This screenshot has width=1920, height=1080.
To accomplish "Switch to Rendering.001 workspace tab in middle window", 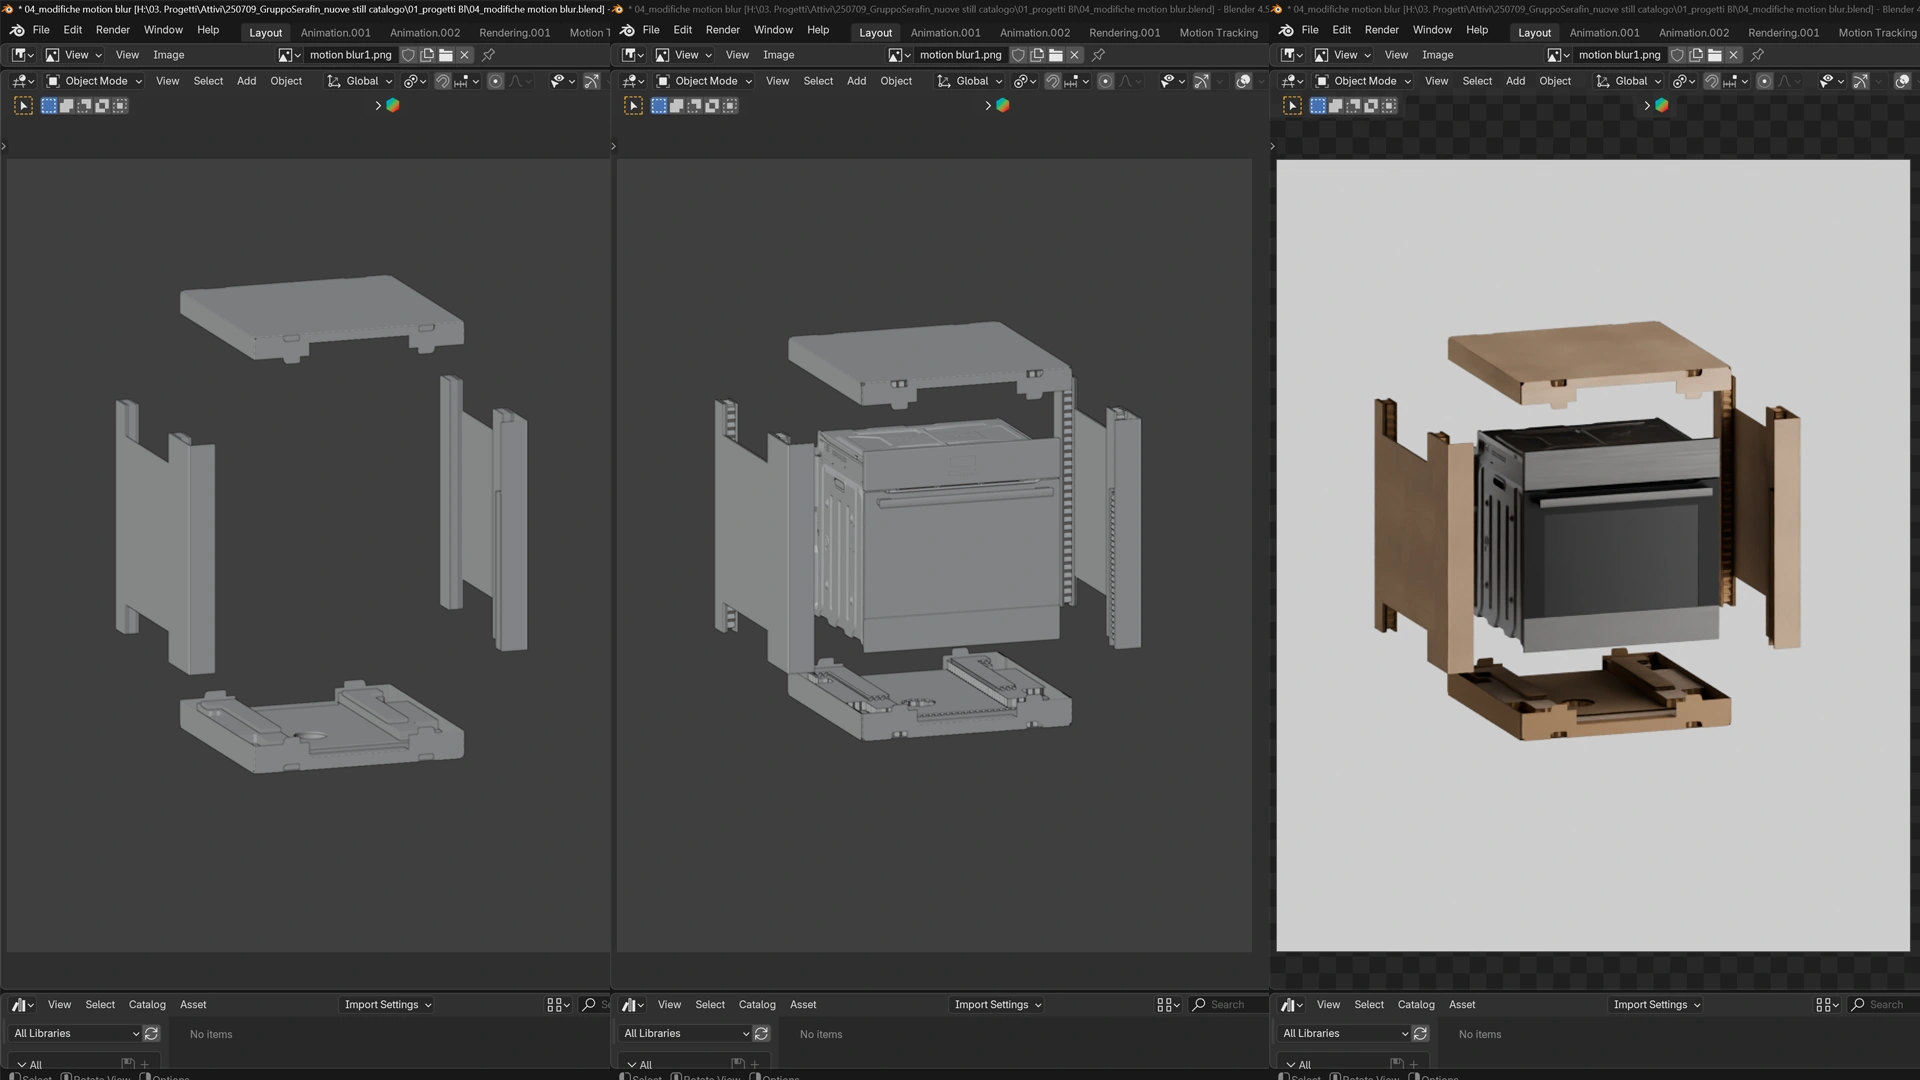I will pos(1124,32).
